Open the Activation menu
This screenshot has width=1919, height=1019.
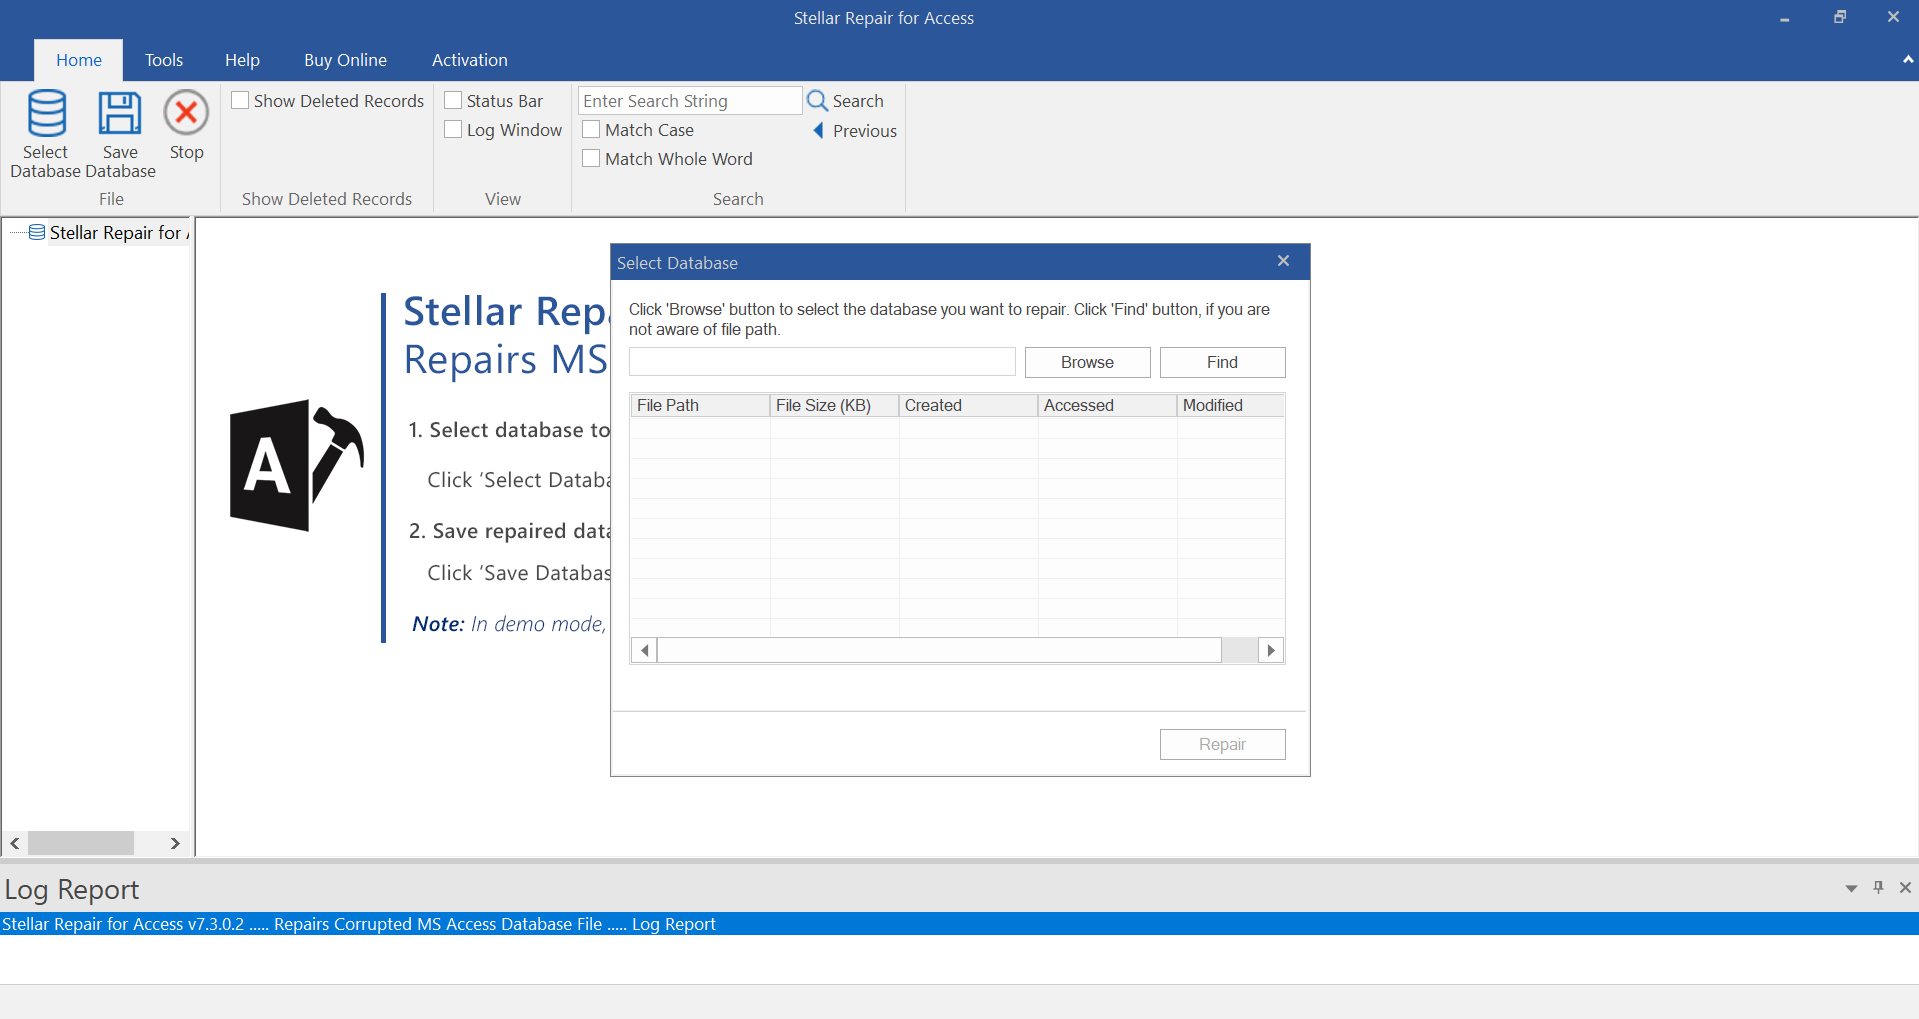point(469,60)
